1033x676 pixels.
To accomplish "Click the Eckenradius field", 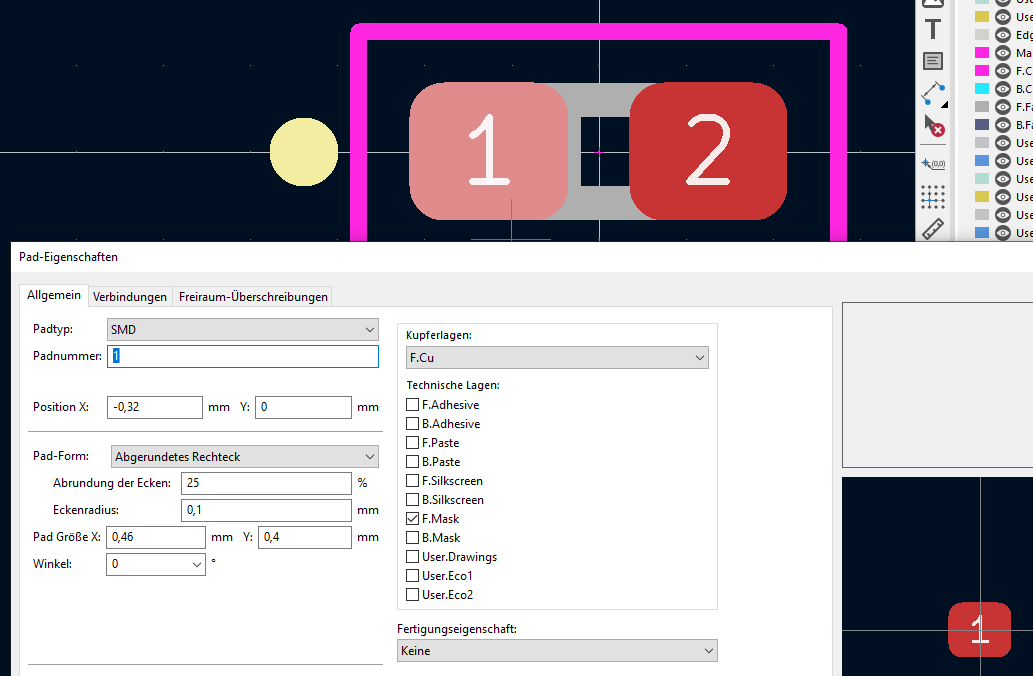I will (266, 510).
